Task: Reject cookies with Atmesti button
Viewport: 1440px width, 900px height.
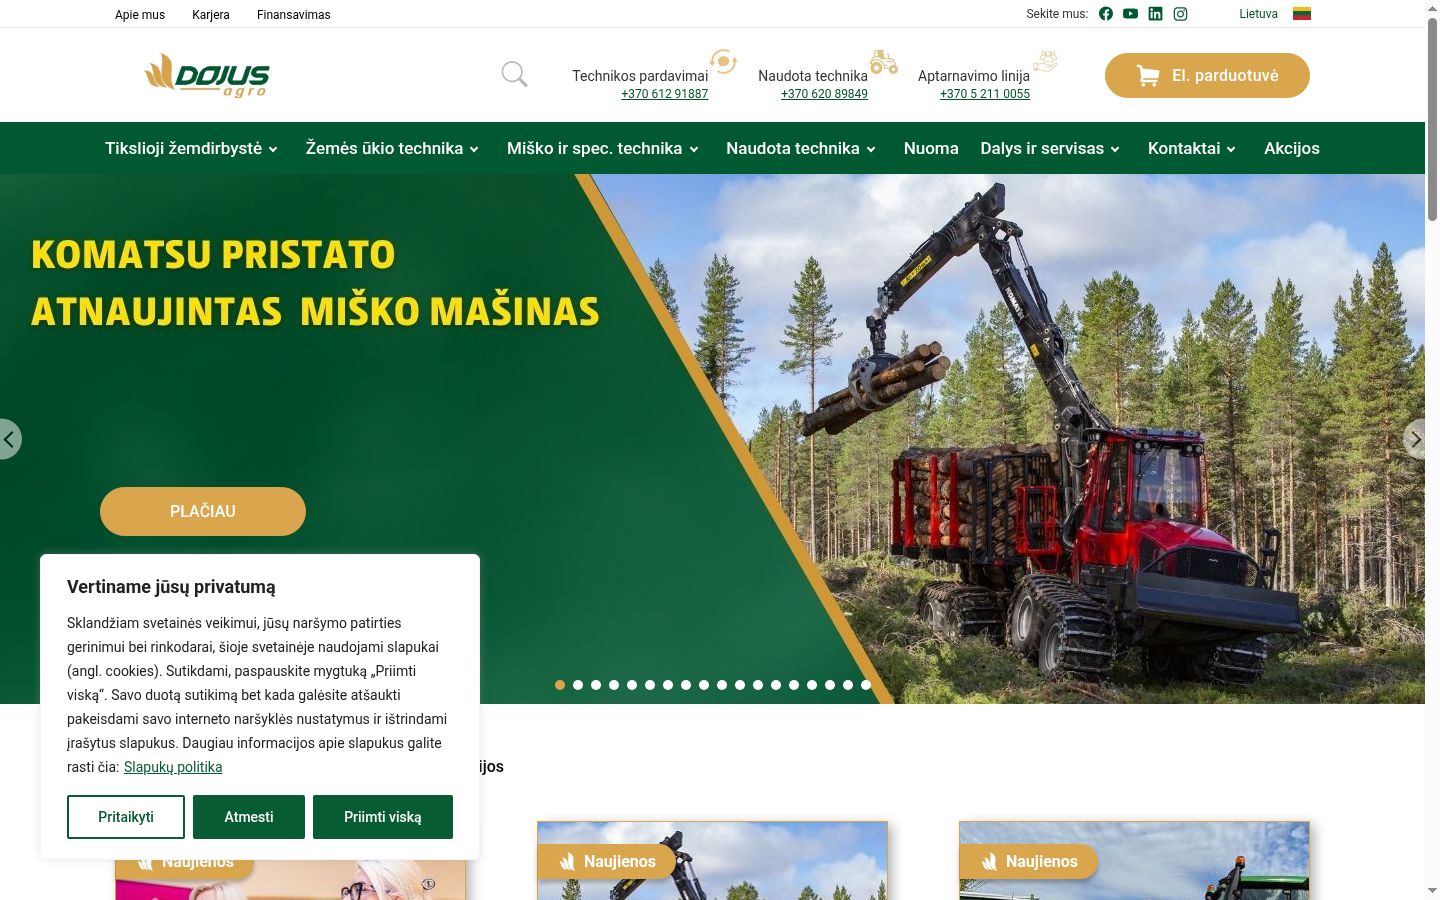Action: point(249,817)
